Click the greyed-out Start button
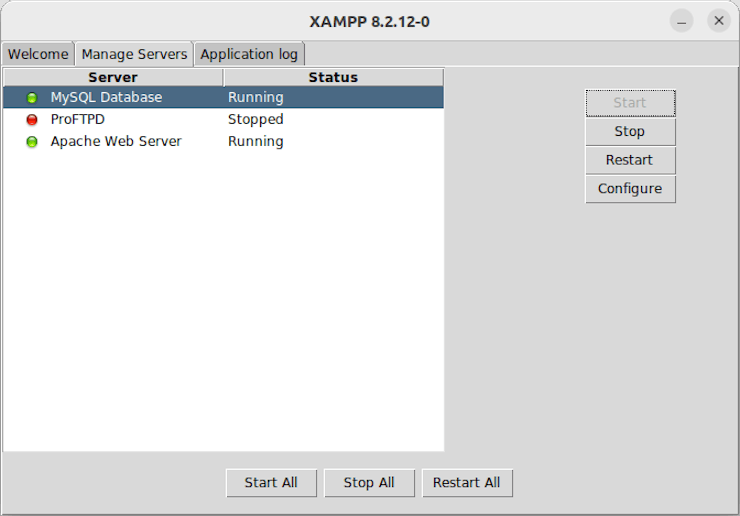The image size is (740, 516). pos(630,103)
